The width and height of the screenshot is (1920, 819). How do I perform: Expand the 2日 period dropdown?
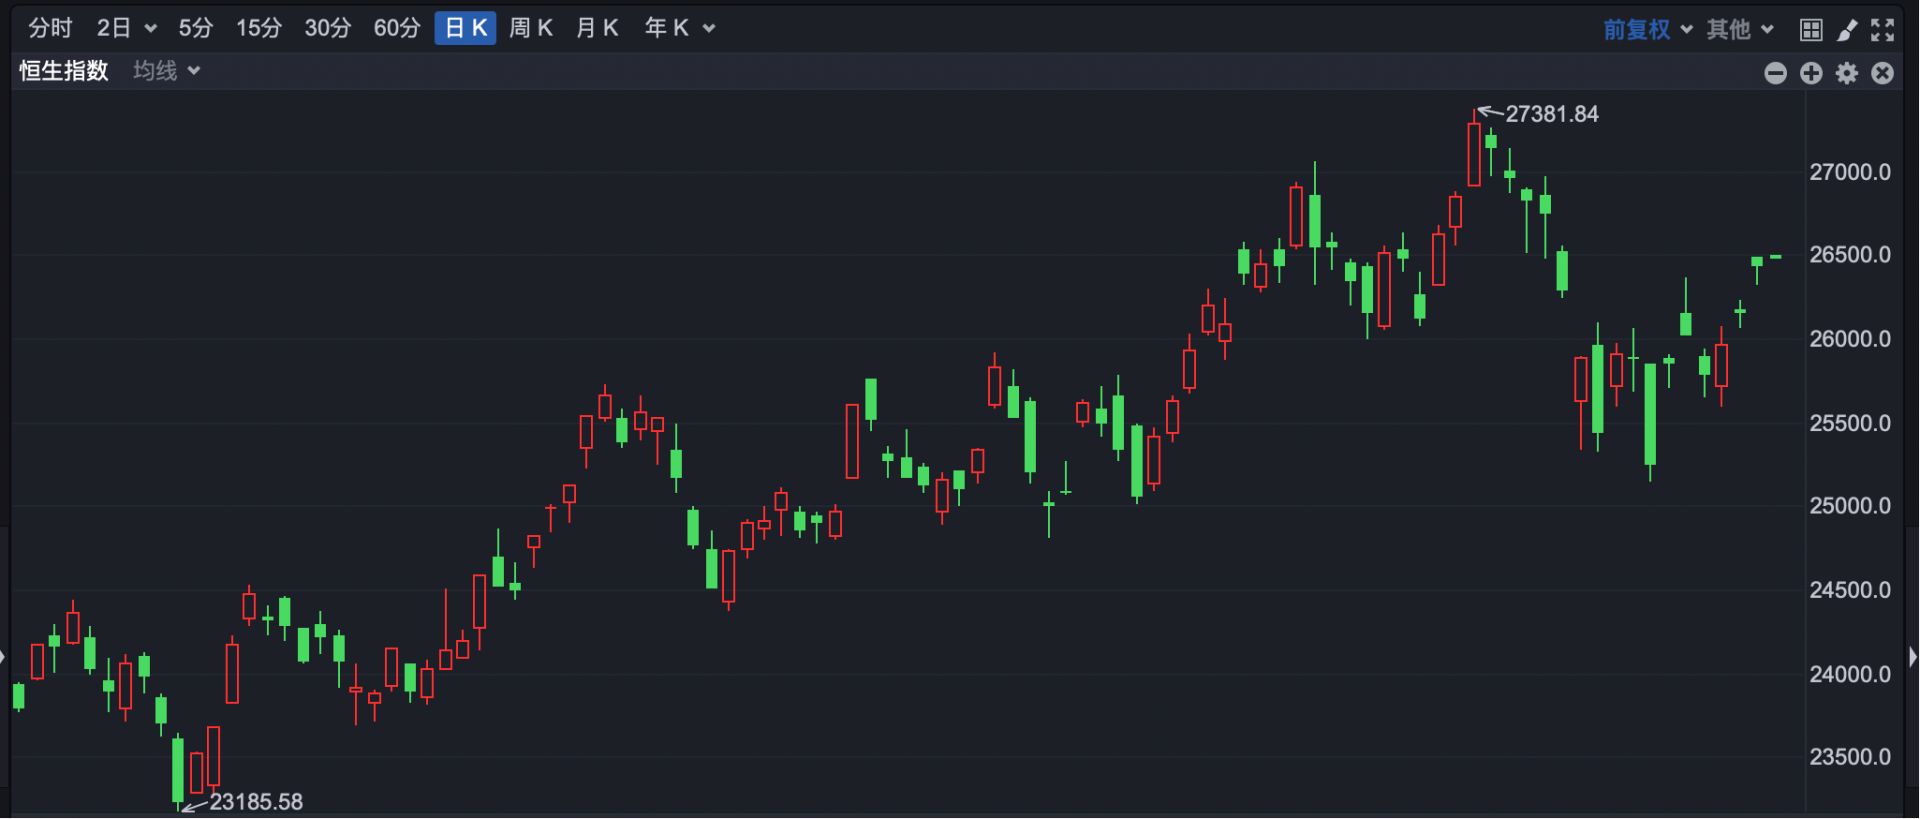pos(126,29)
